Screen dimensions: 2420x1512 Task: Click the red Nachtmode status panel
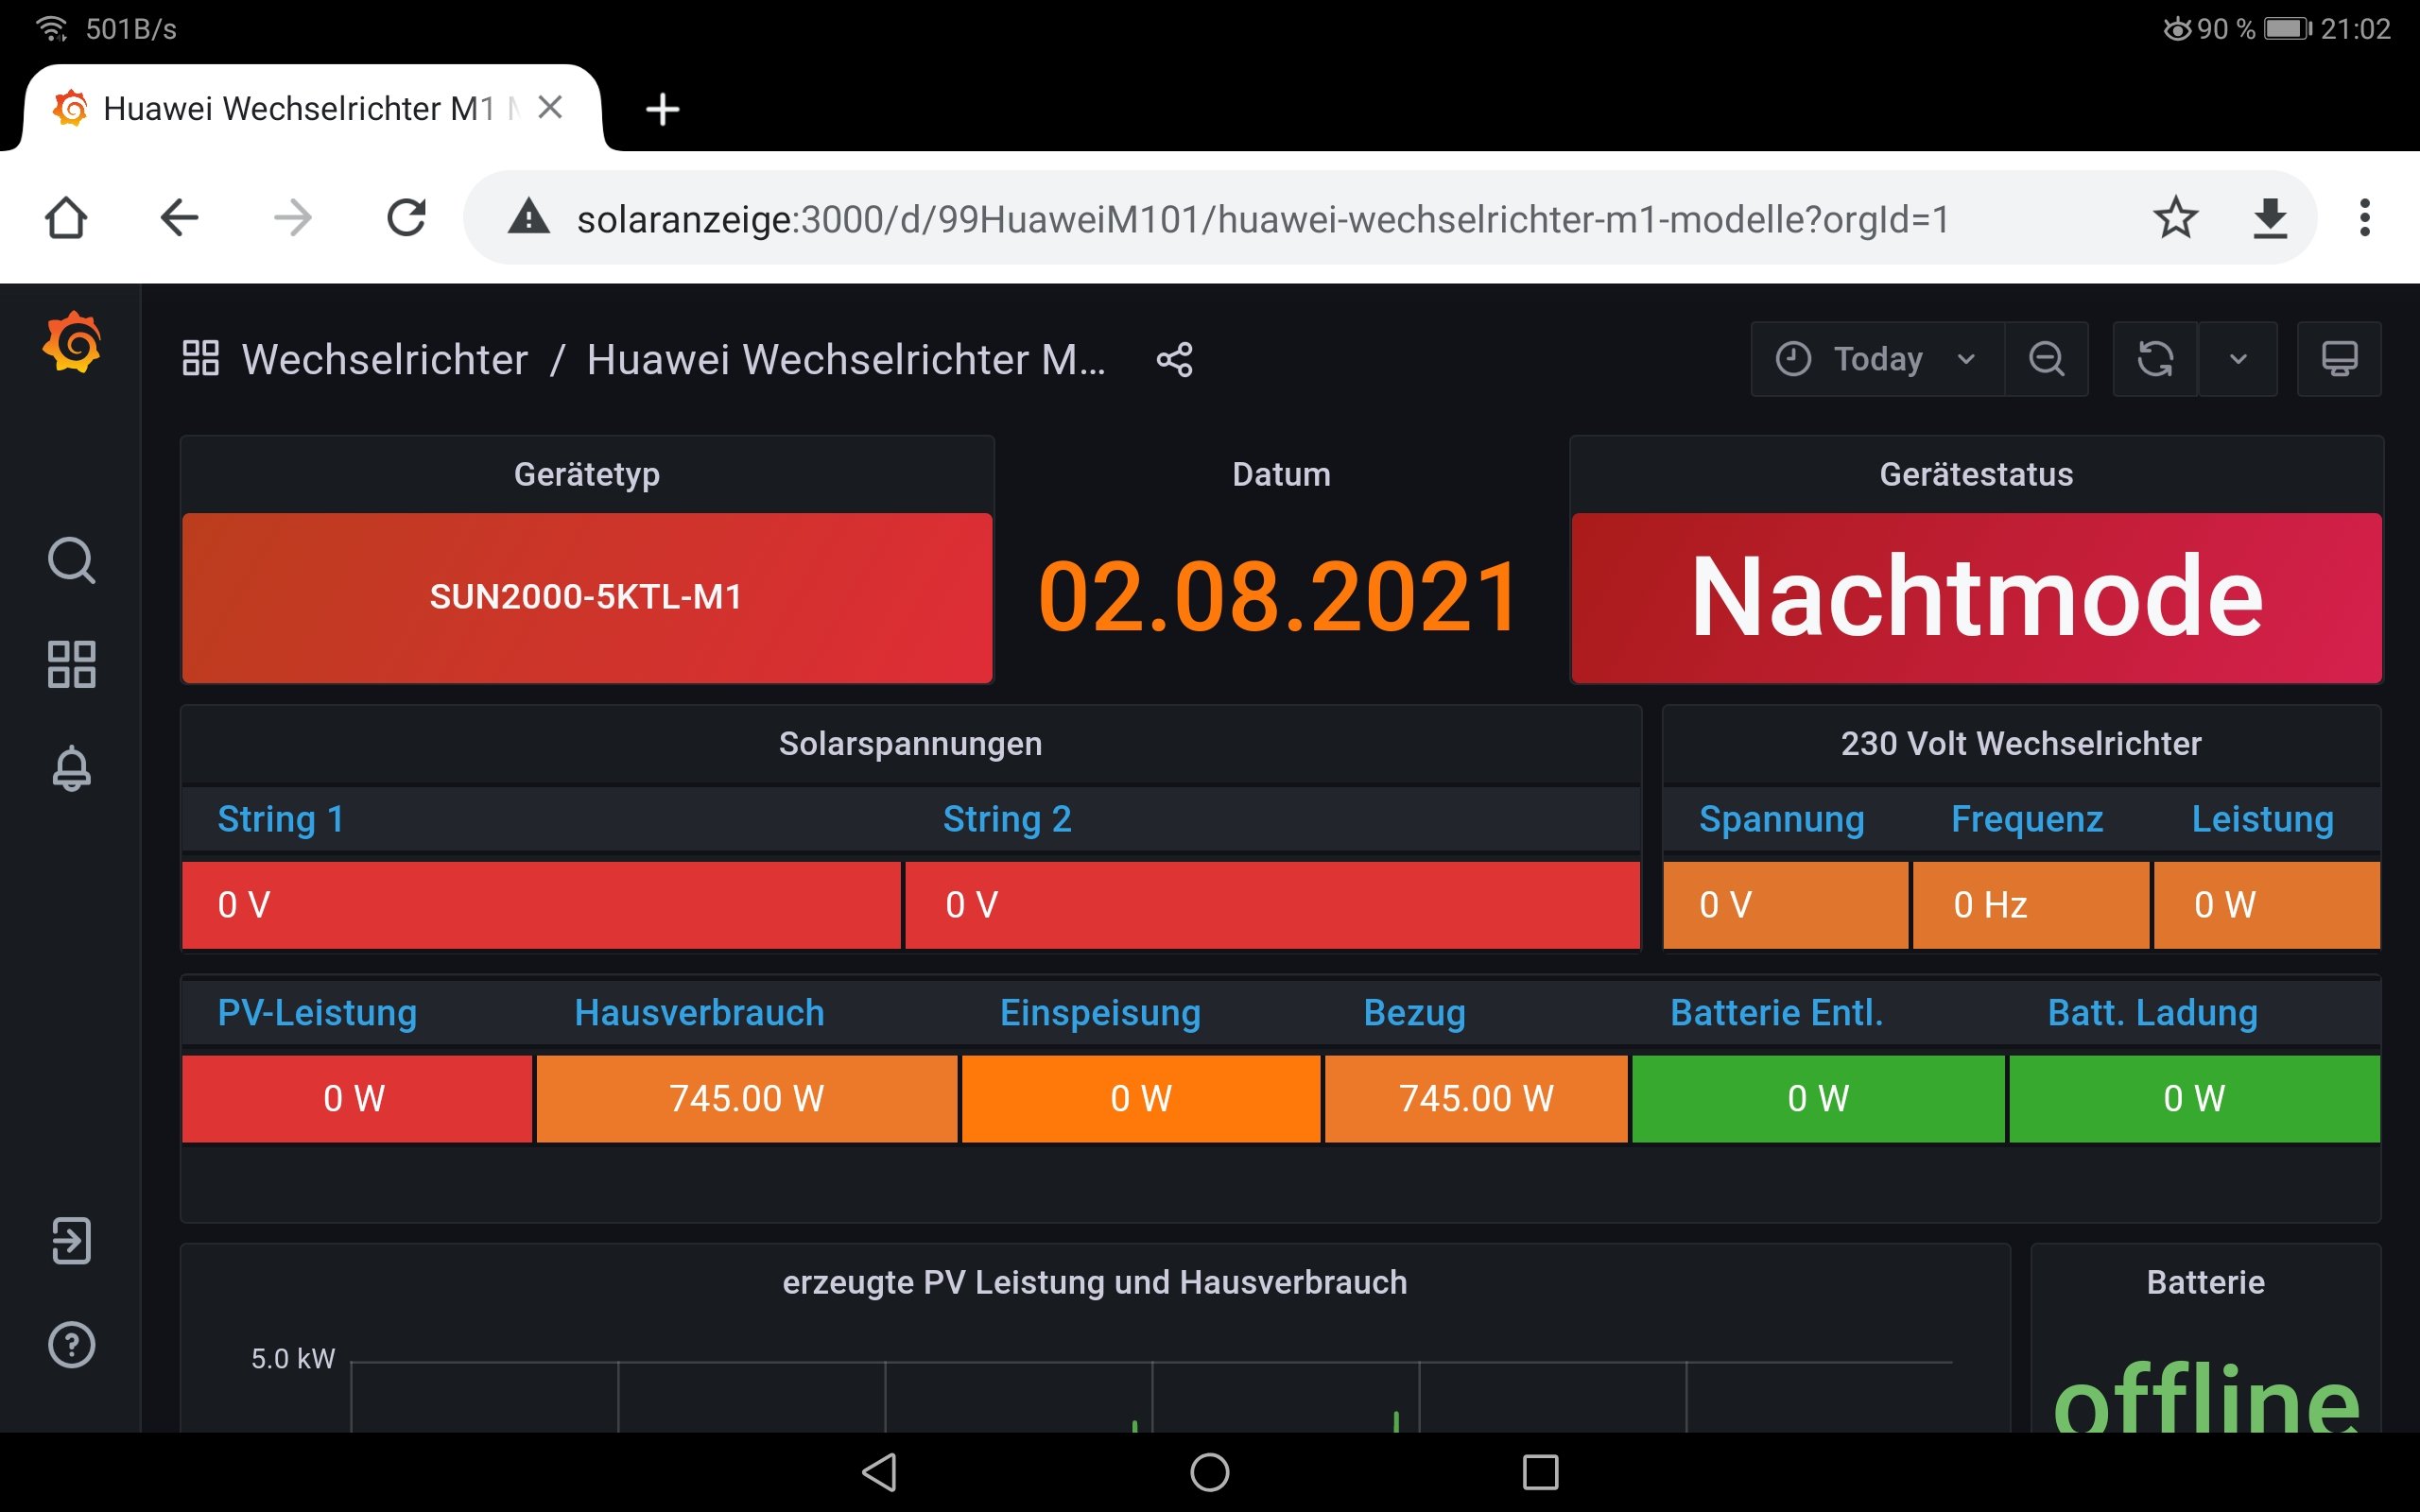pyautogui.click(x=1976, y=598)
